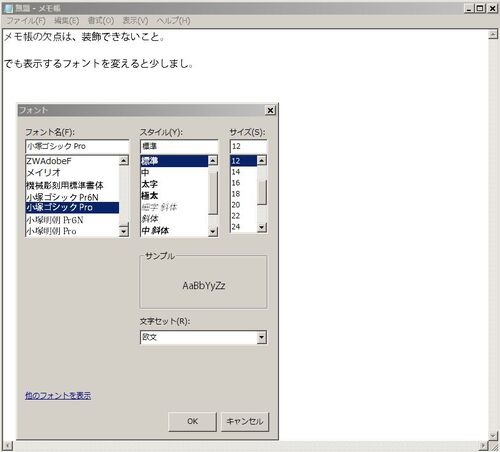Click size list scroll up arrow
500x452 pixels.
(x=262, y=161)
